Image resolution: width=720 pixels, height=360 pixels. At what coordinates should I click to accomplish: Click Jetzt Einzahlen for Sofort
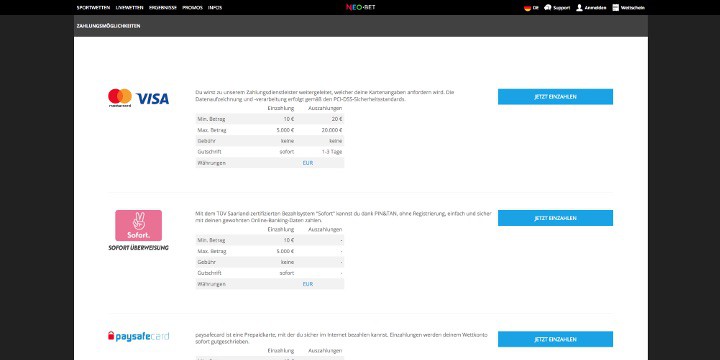[555, 218]
